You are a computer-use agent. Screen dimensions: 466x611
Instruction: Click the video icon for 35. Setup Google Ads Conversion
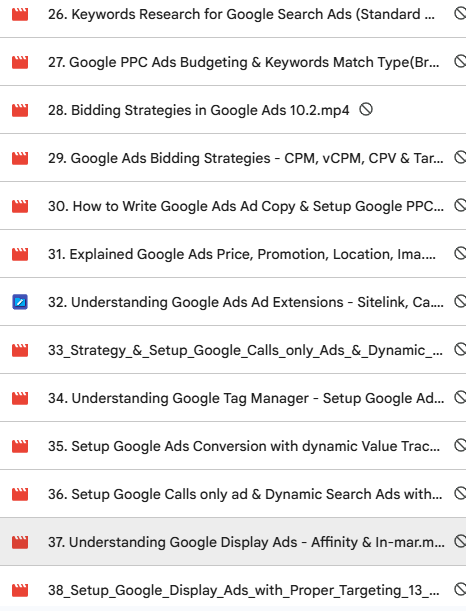pyautogui.click(x=20, y=446)
